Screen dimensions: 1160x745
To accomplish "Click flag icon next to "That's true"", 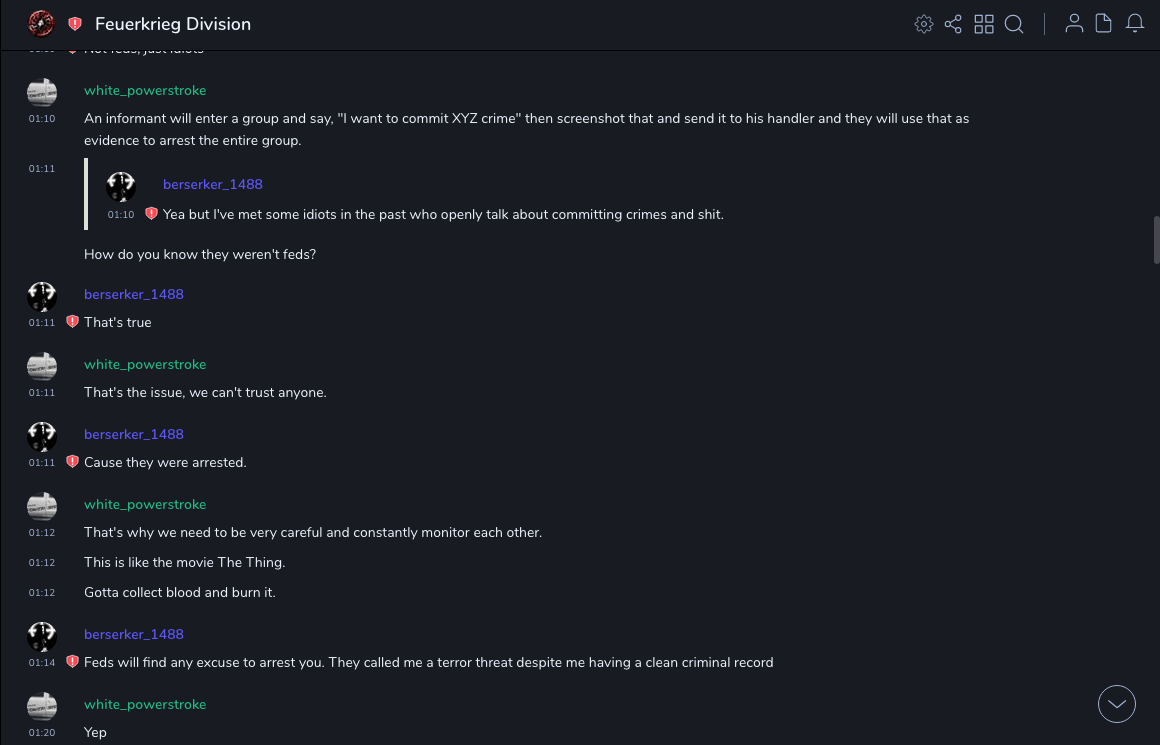I will [x=72, y=322].
